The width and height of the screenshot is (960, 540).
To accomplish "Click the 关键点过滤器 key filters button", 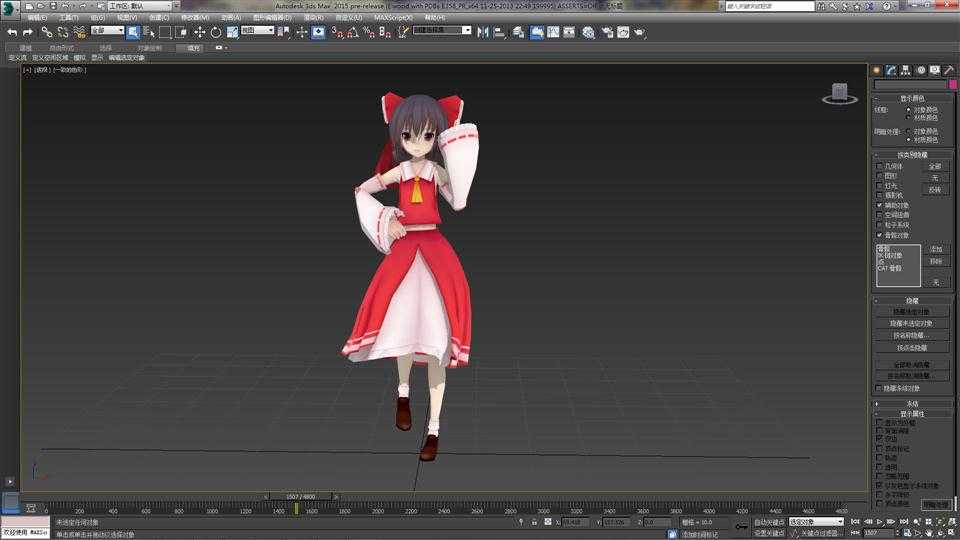I will [819, 533].
